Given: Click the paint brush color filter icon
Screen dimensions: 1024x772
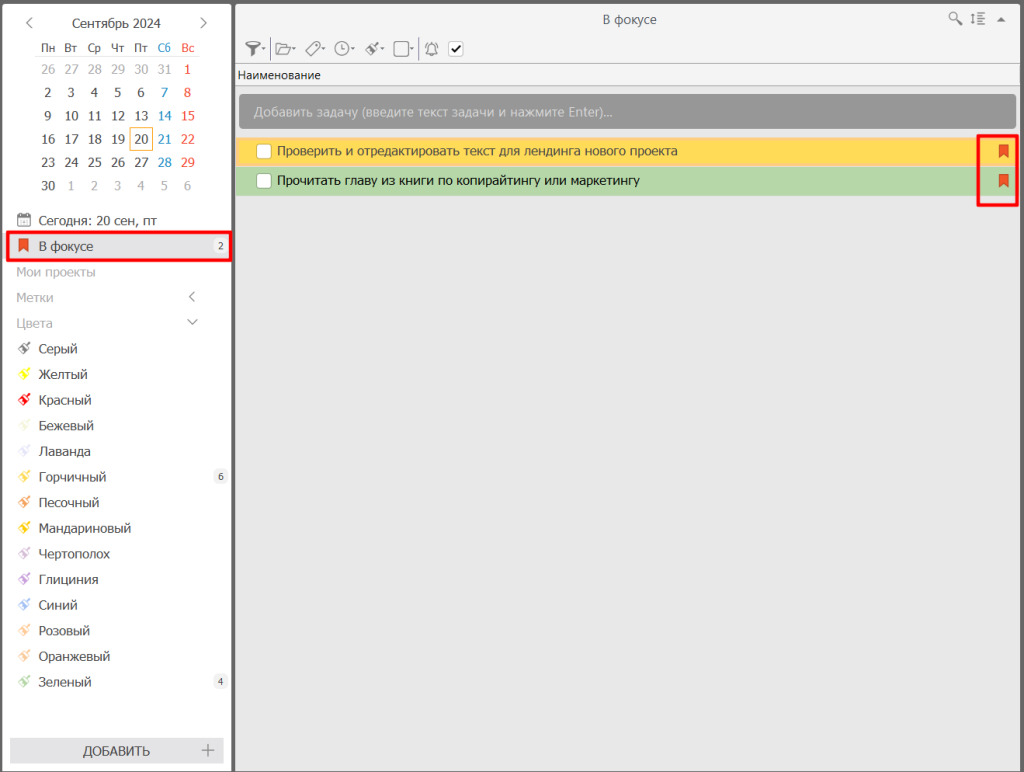Looking at the screenshot, I should click(x=374, y=48).
